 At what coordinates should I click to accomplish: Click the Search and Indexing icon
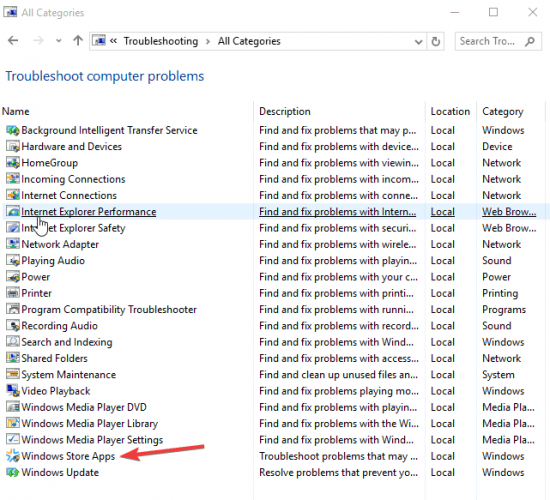point(13,342)
